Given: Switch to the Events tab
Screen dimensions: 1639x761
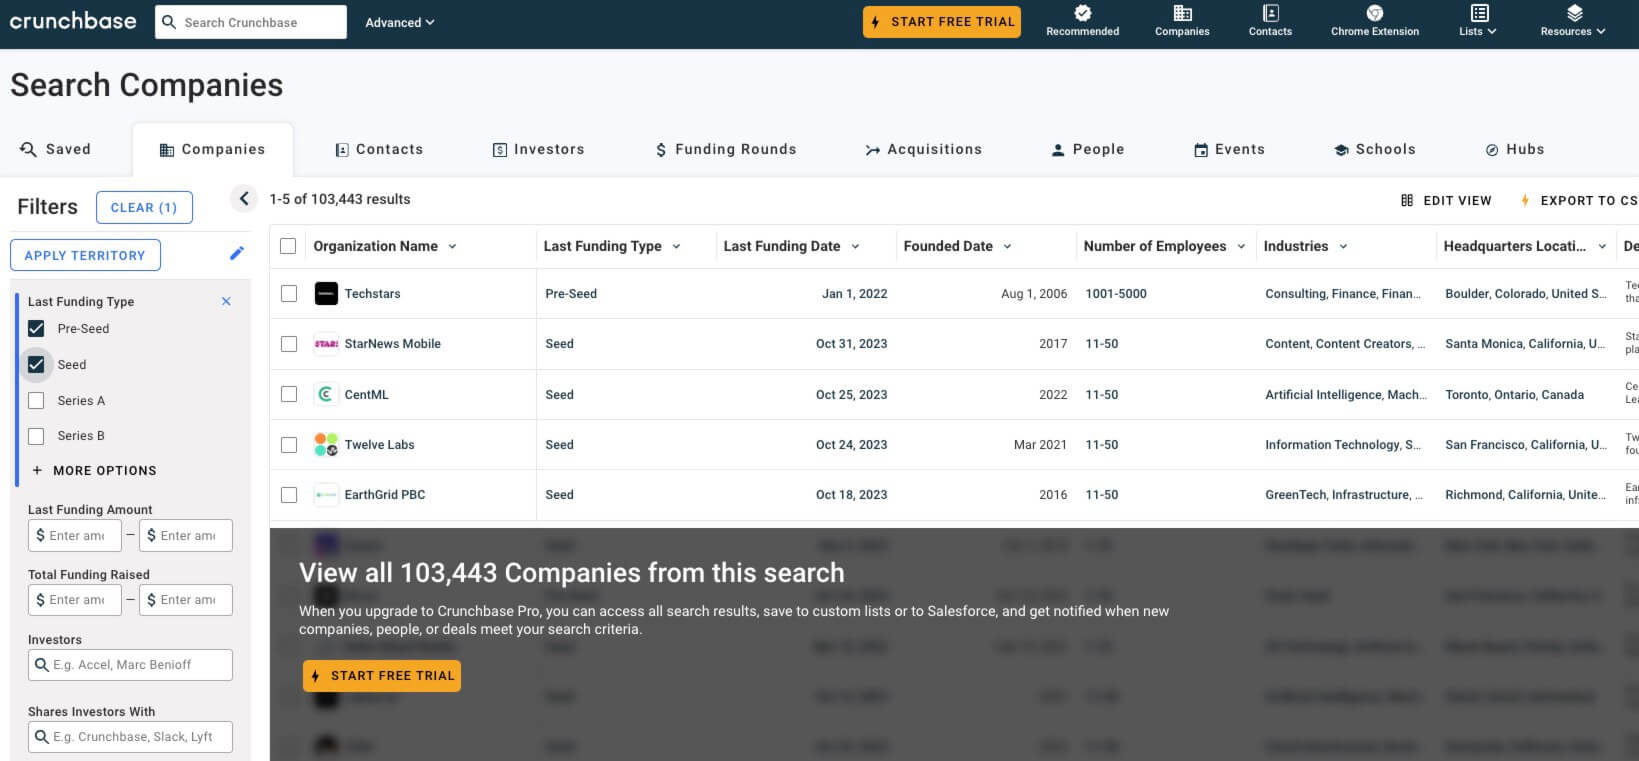Looking at the screenshot, I should point(1229,149).
